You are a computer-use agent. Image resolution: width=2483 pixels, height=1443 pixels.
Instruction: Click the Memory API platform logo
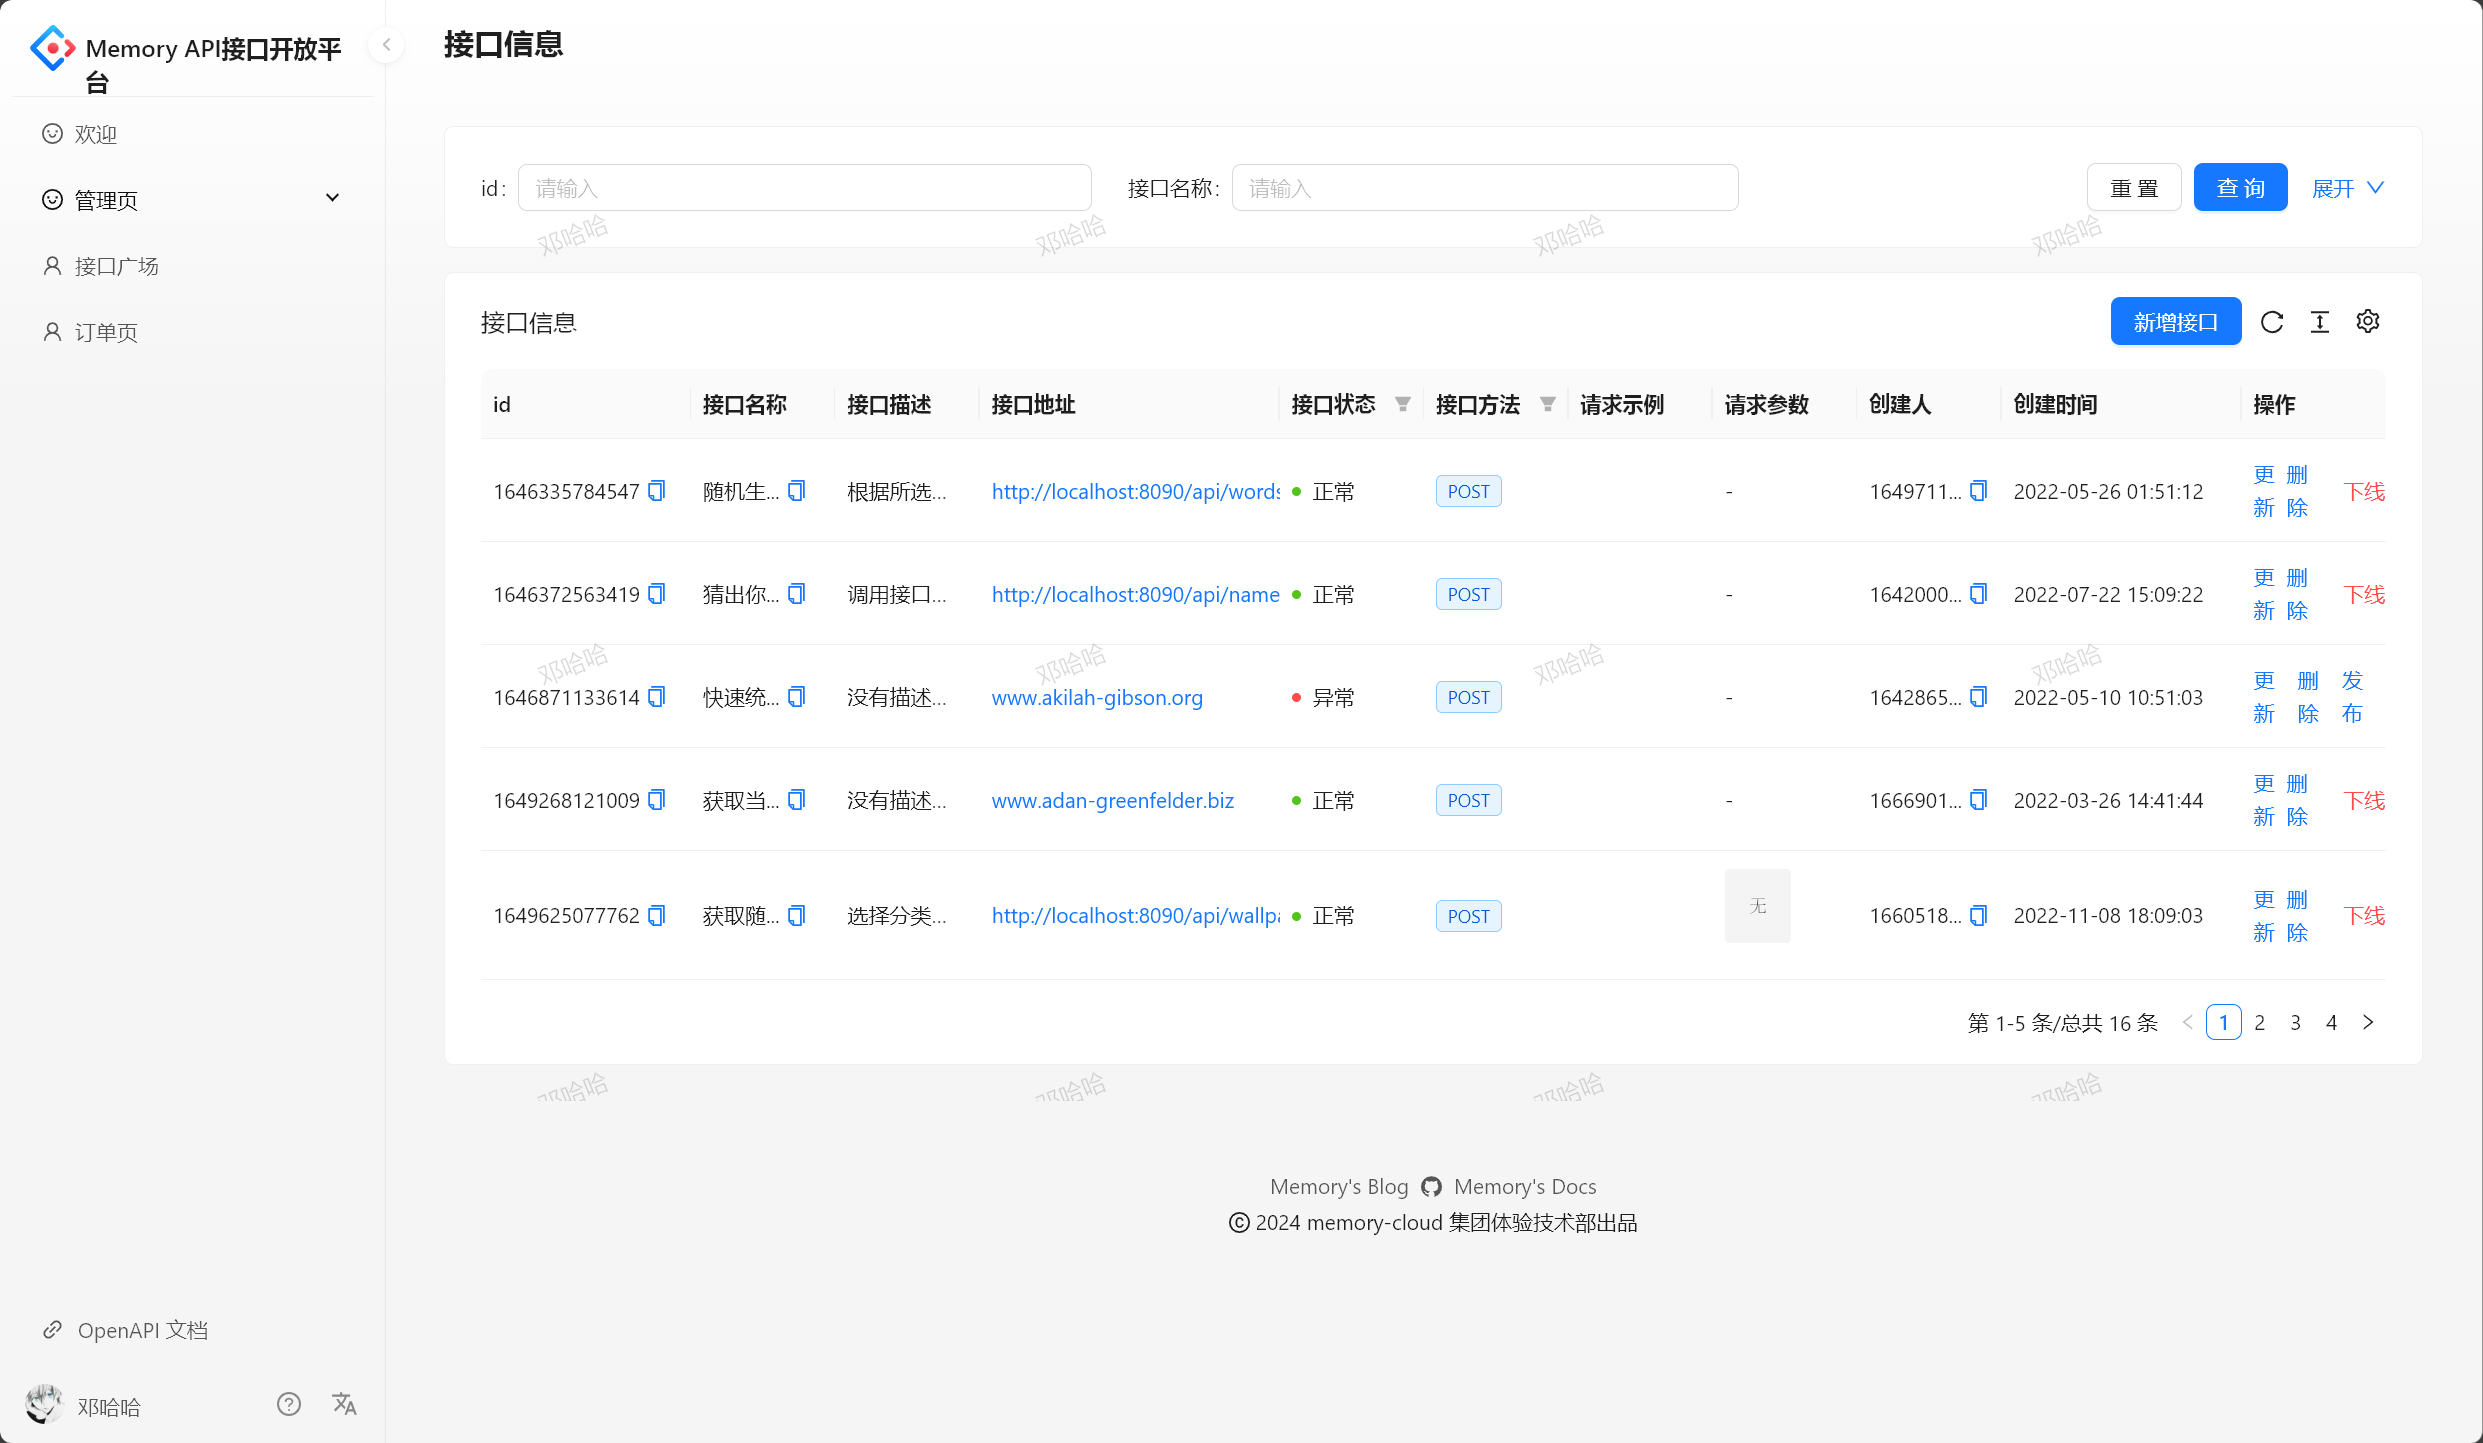pyautogui.click(x=53, y=48)
